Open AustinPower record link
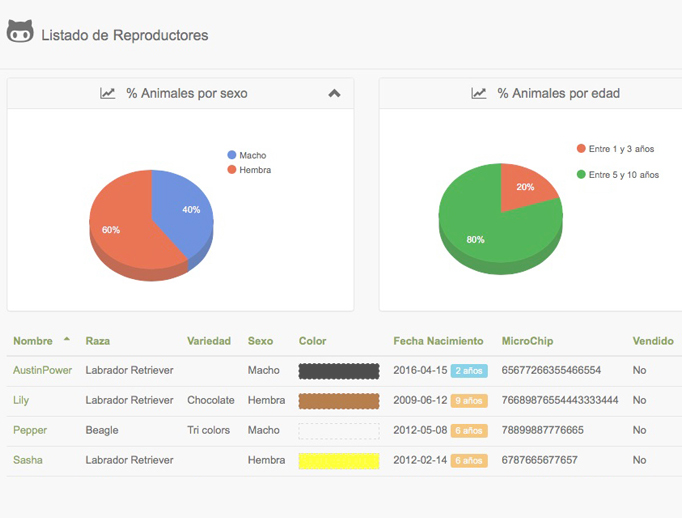 coord(42,370)
